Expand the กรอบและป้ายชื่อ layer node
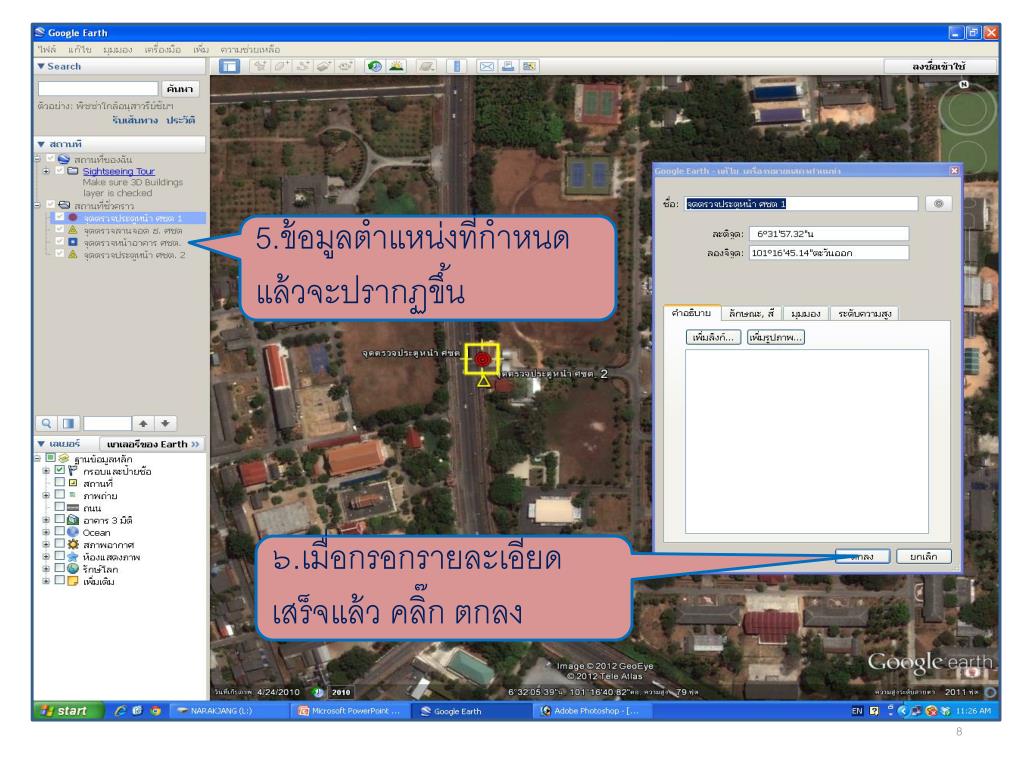This screenshot has height=768, width=1024. click(46, 470)
